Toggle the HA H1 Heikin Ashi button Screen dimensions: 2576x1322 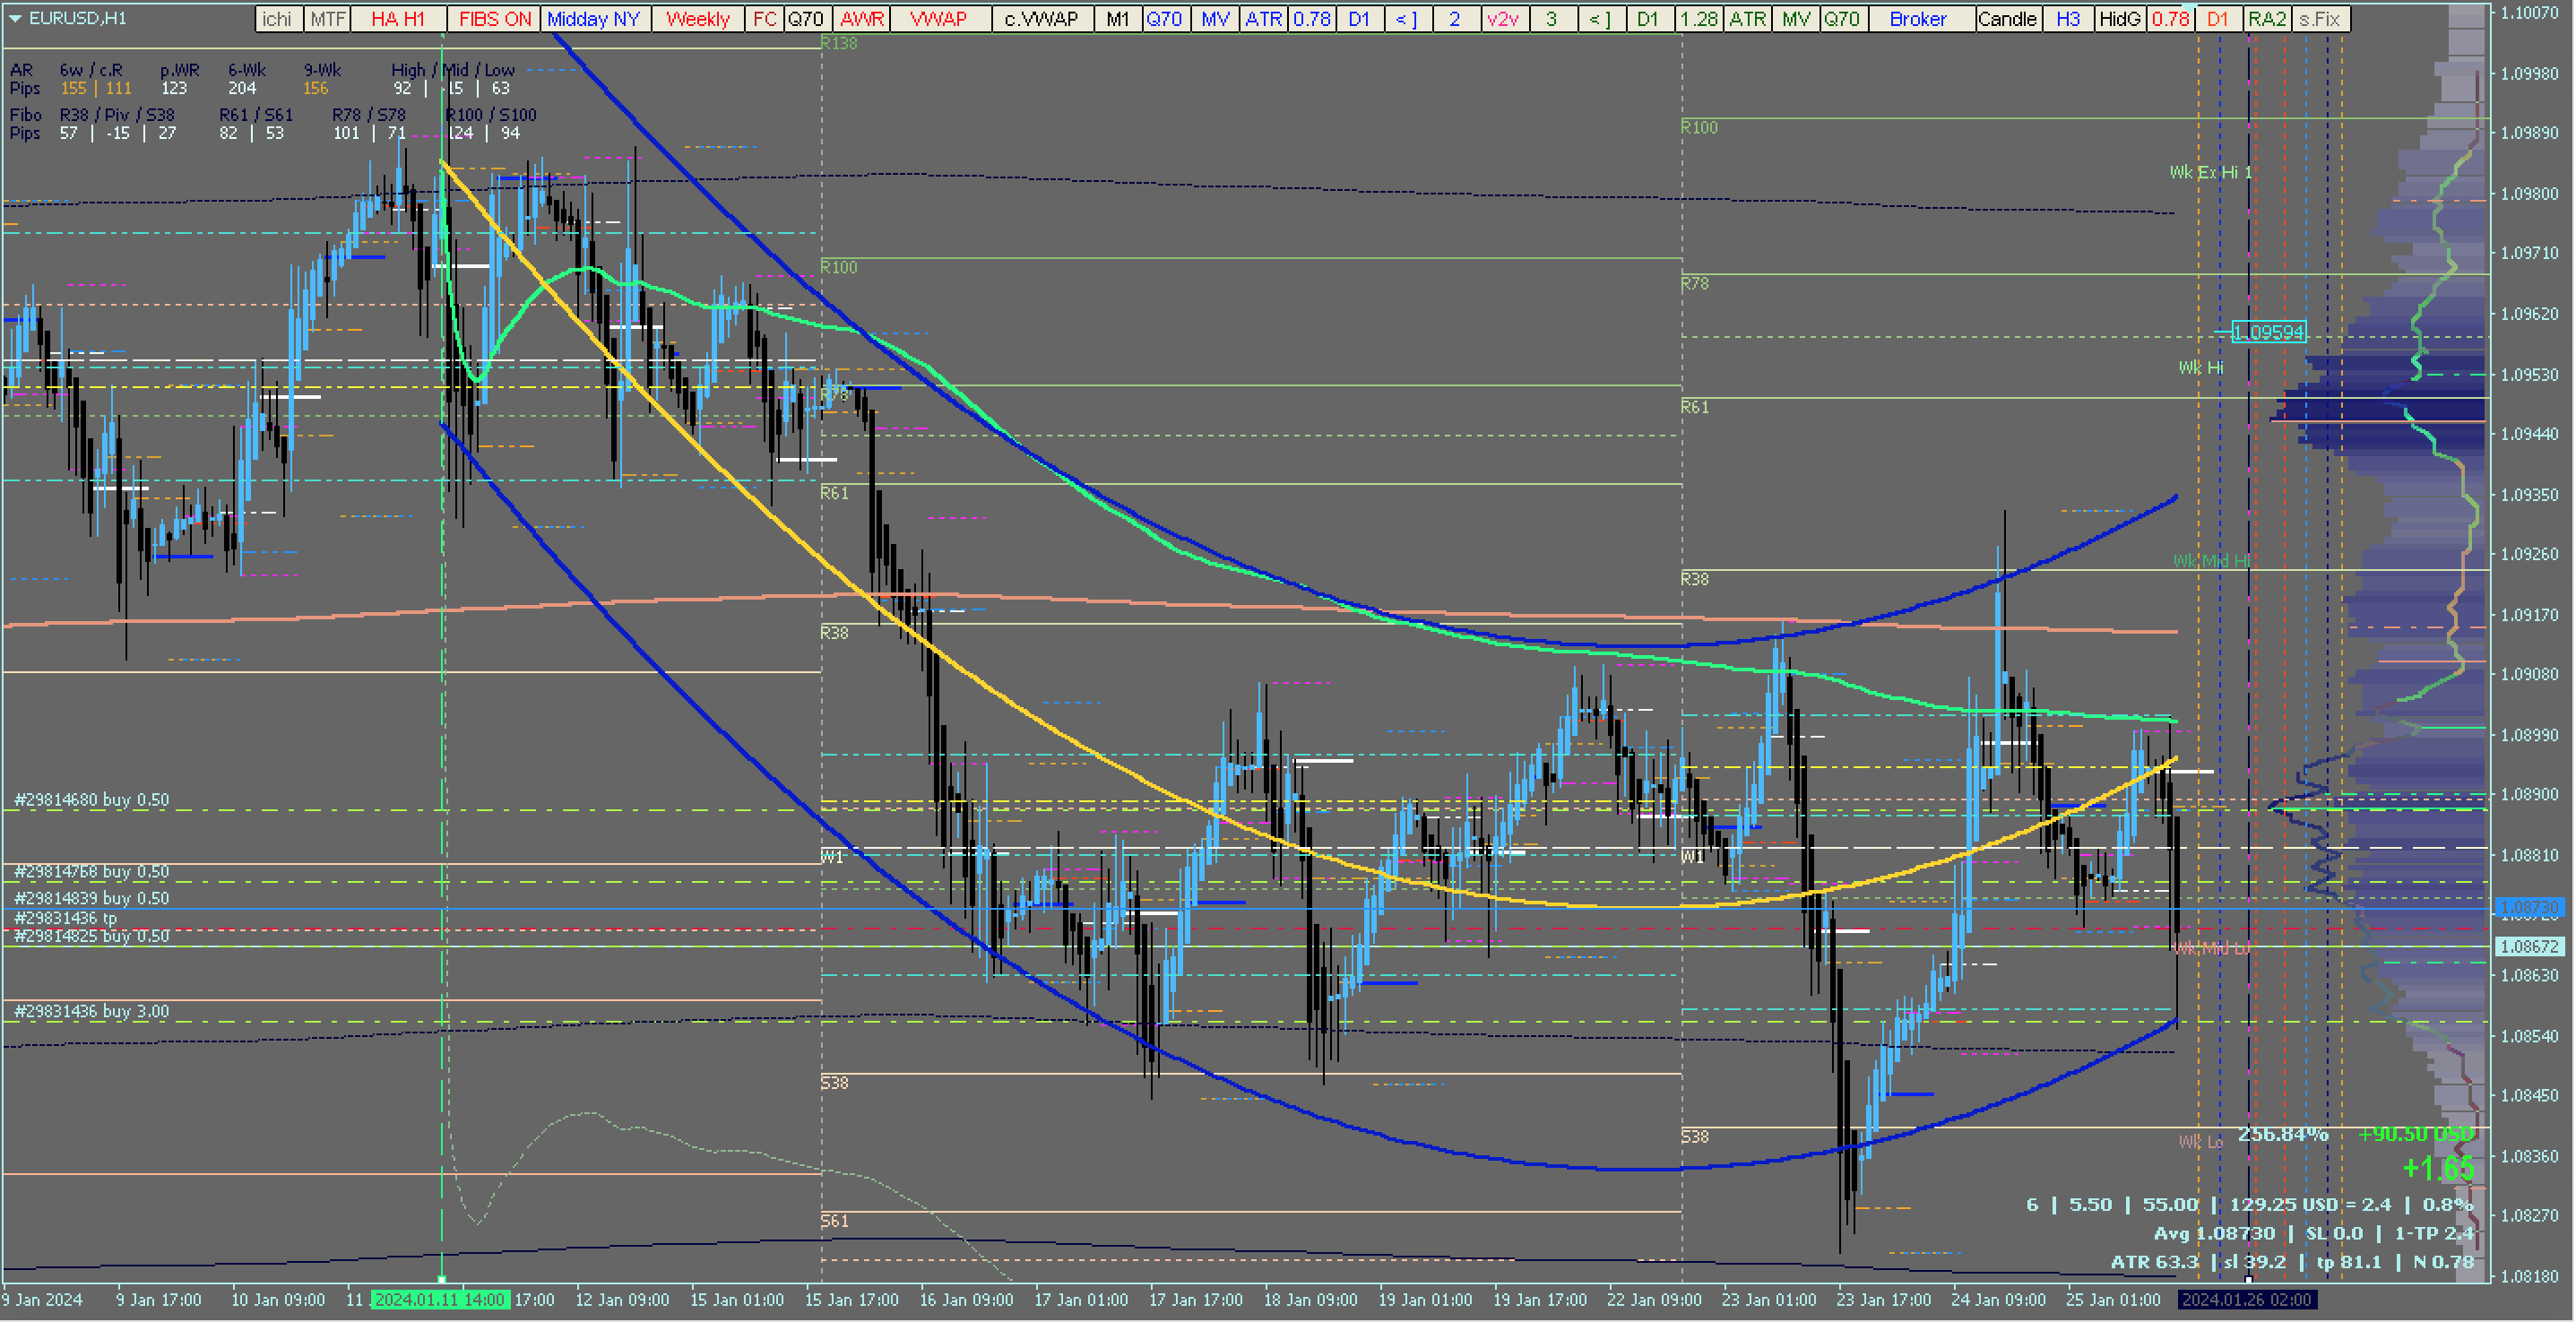pyautogui.click(x=397, y=19)
